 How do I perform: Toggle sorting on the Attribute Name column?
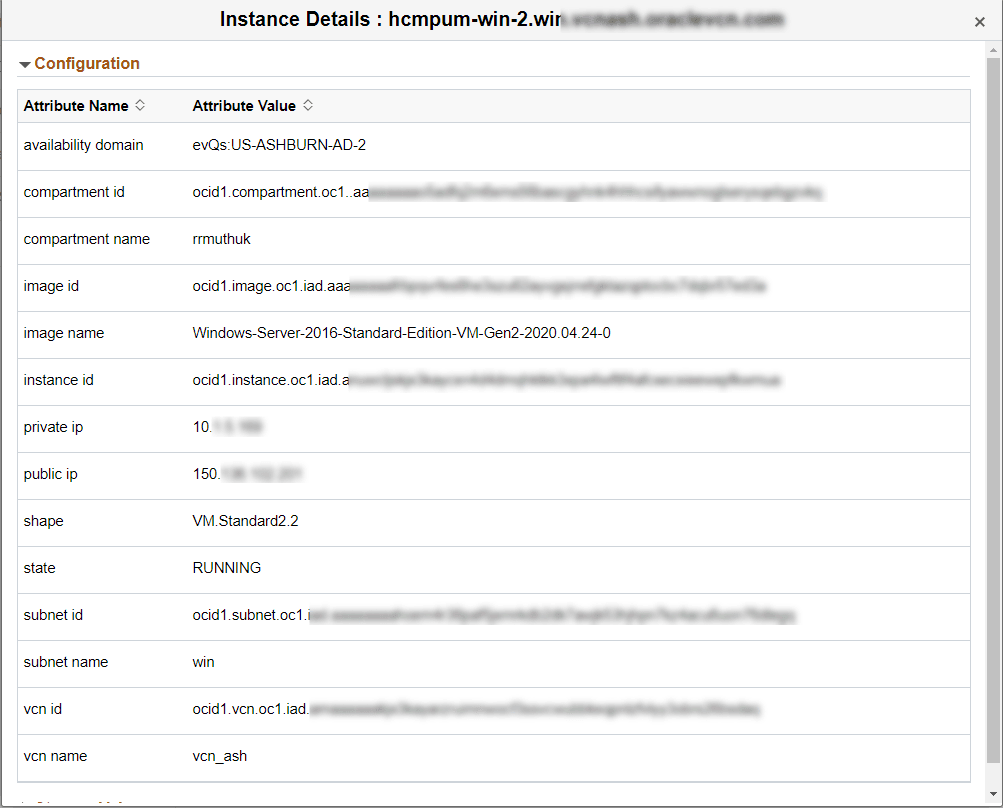(x=139, y=105)
